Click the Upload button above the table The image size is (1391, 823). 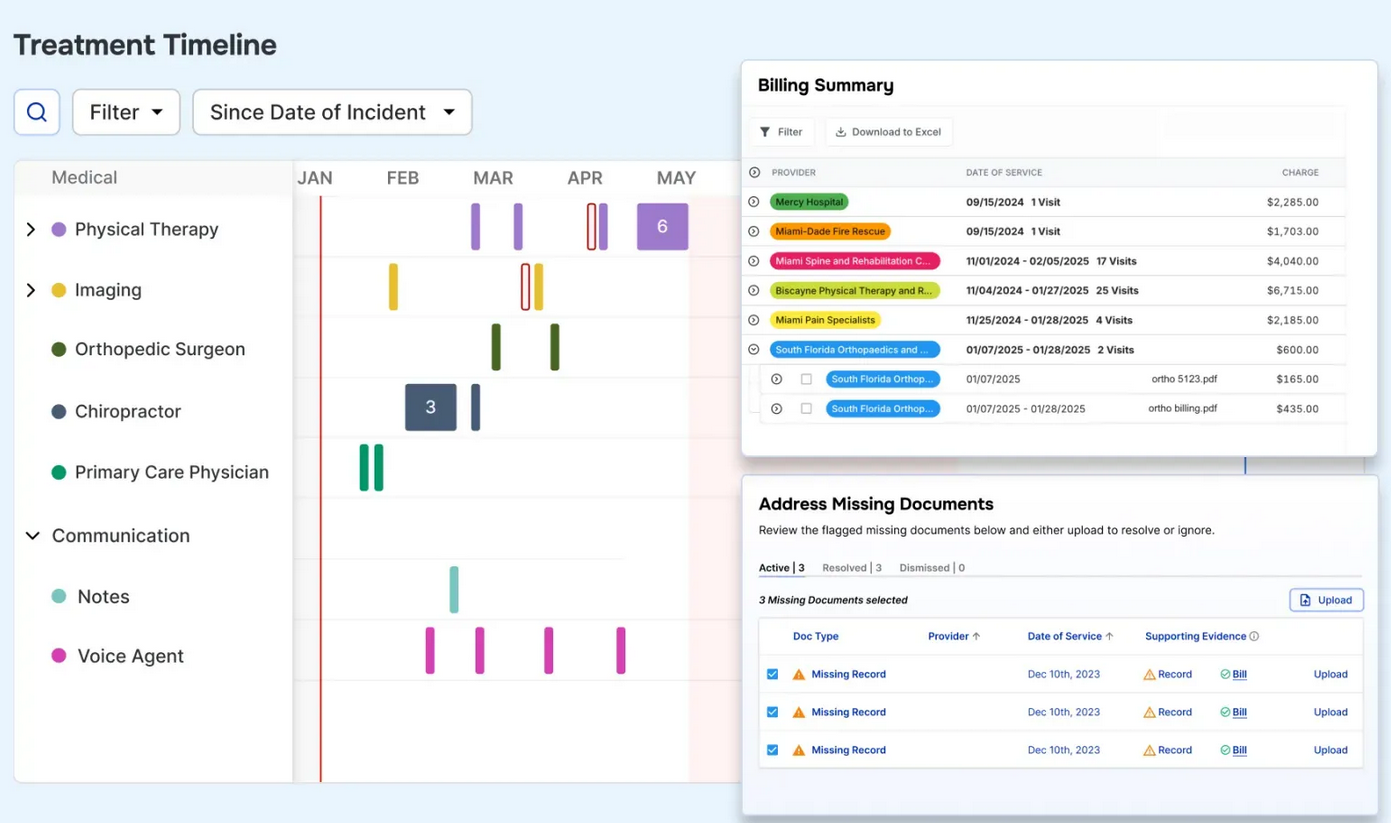(x=1325, y=600)
